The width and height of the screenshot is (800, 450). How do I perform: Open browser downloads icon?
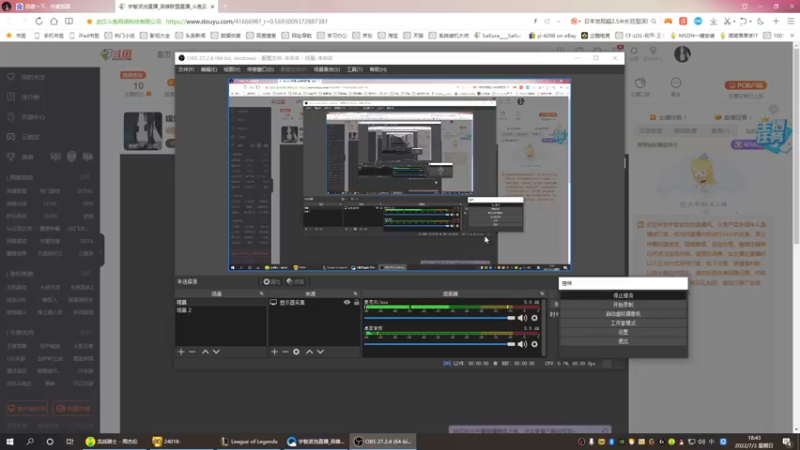click(x=713, y=21)
